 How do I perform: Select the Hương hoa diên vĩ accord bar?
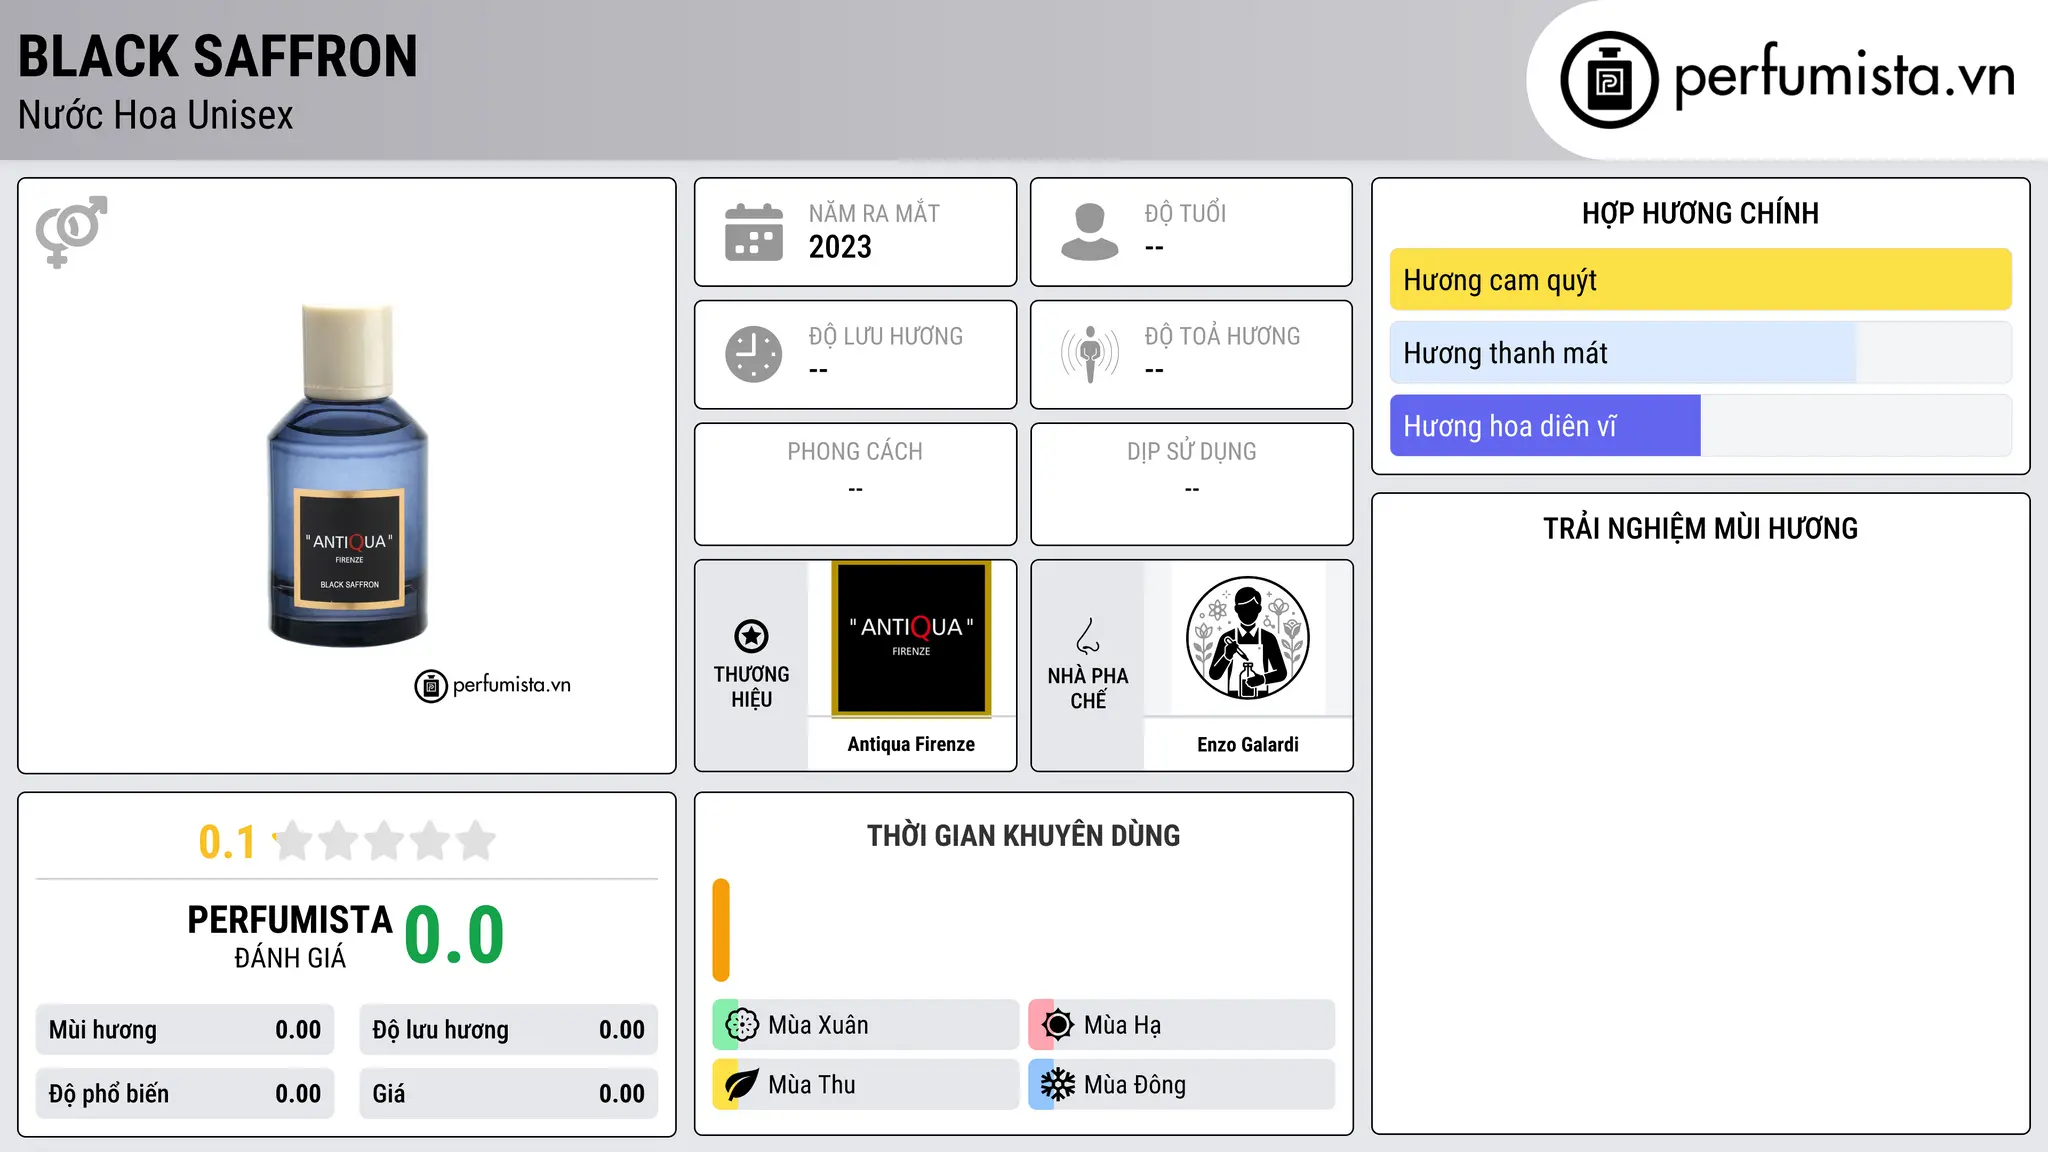pyautogui.click(x=1700, y=426)
